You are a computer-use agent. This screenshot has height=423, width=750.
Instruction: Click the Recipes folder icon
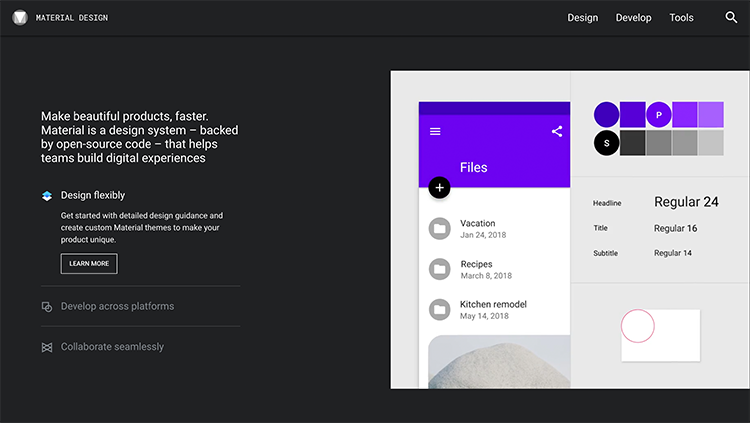tap(440, 269)
